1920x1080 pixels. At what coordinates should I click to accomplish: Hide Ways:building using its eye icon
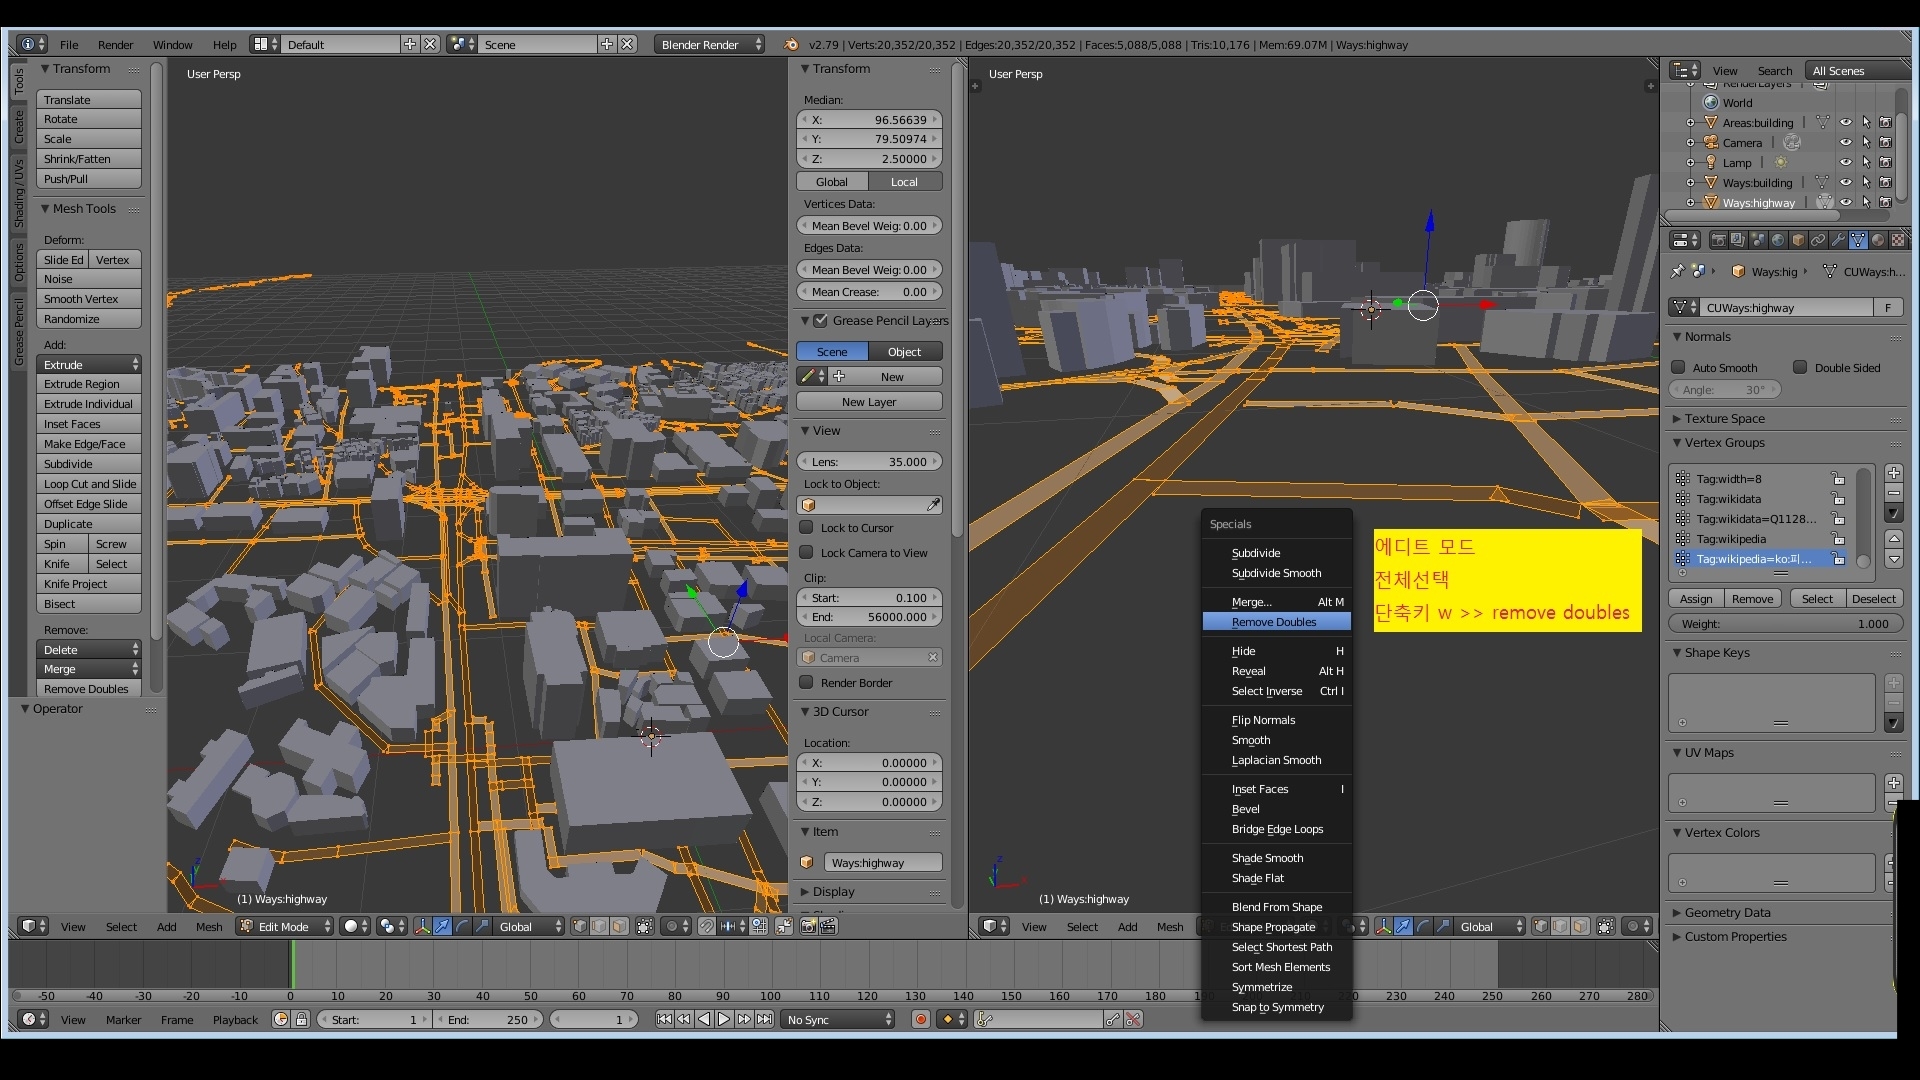click(x=1846, y=183)
